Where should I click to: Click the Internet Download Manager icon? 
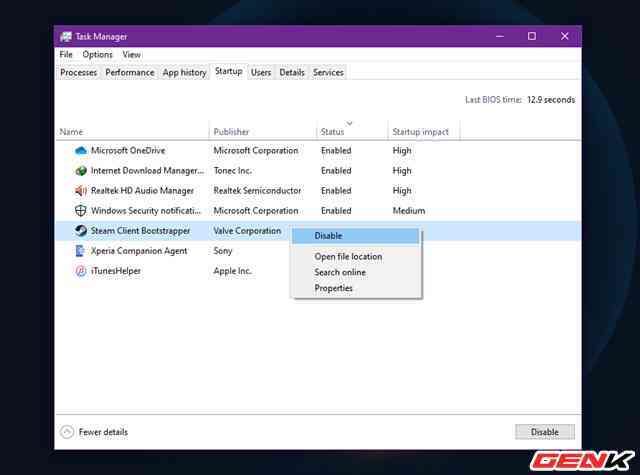pyautogui.click(x=81, y=171)
